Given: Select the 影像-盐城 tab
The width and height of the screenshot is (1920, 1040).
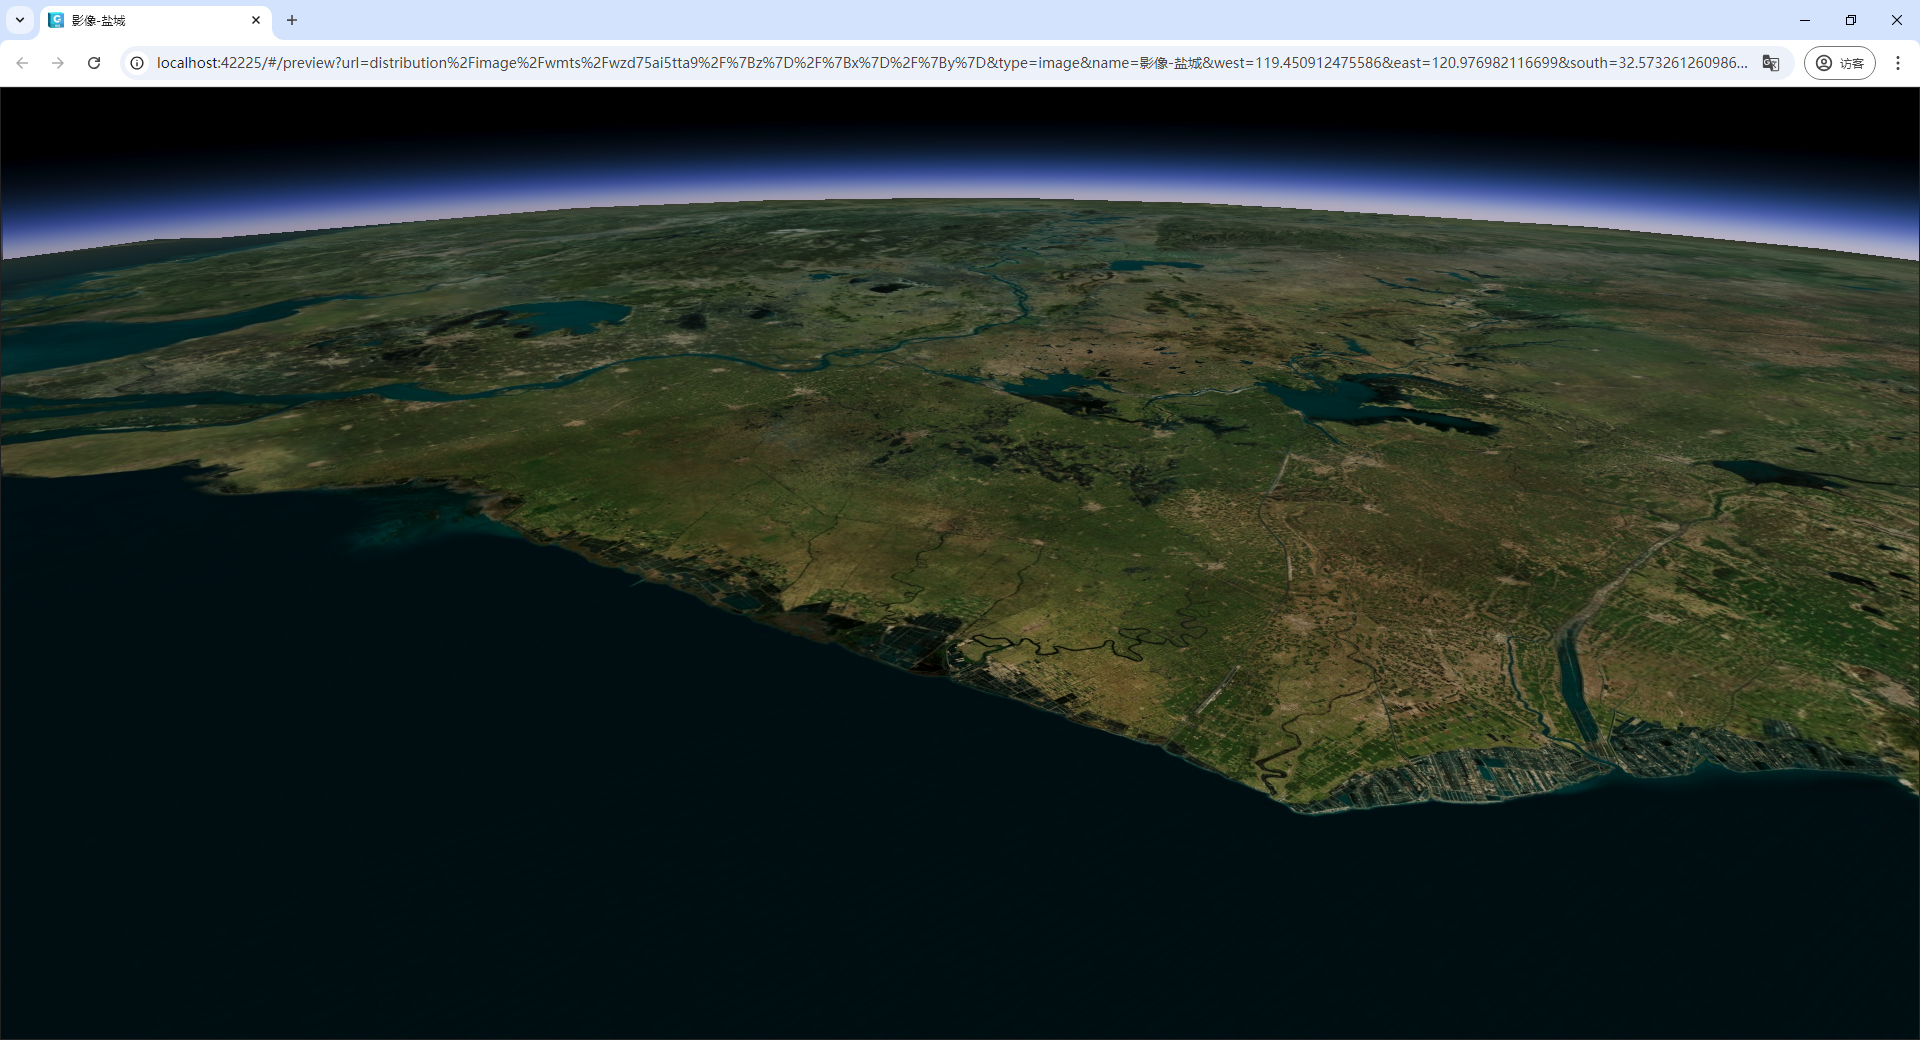Looking at the screenshot, I should click(x=156, y=20).
